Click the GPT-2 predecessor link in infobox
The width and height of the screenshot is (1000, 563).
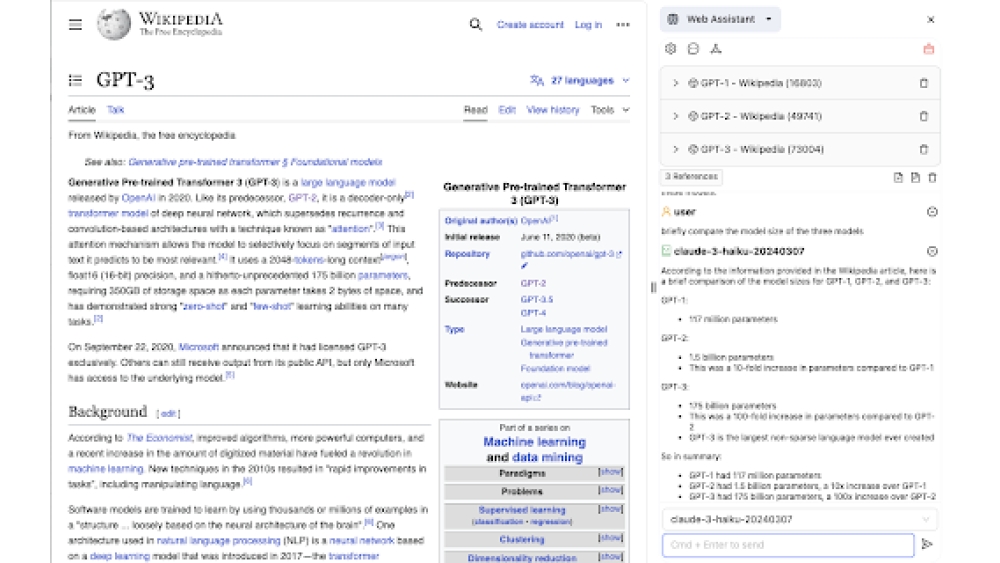533,283
